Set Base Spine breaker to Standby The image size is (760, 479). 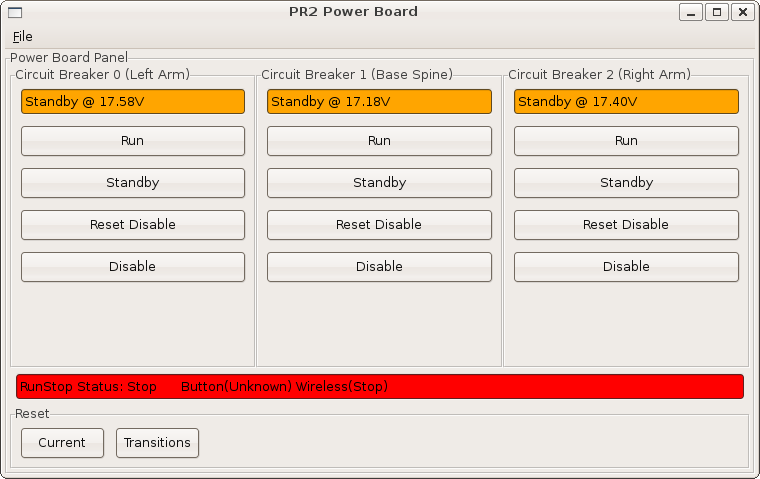(379, 183)
